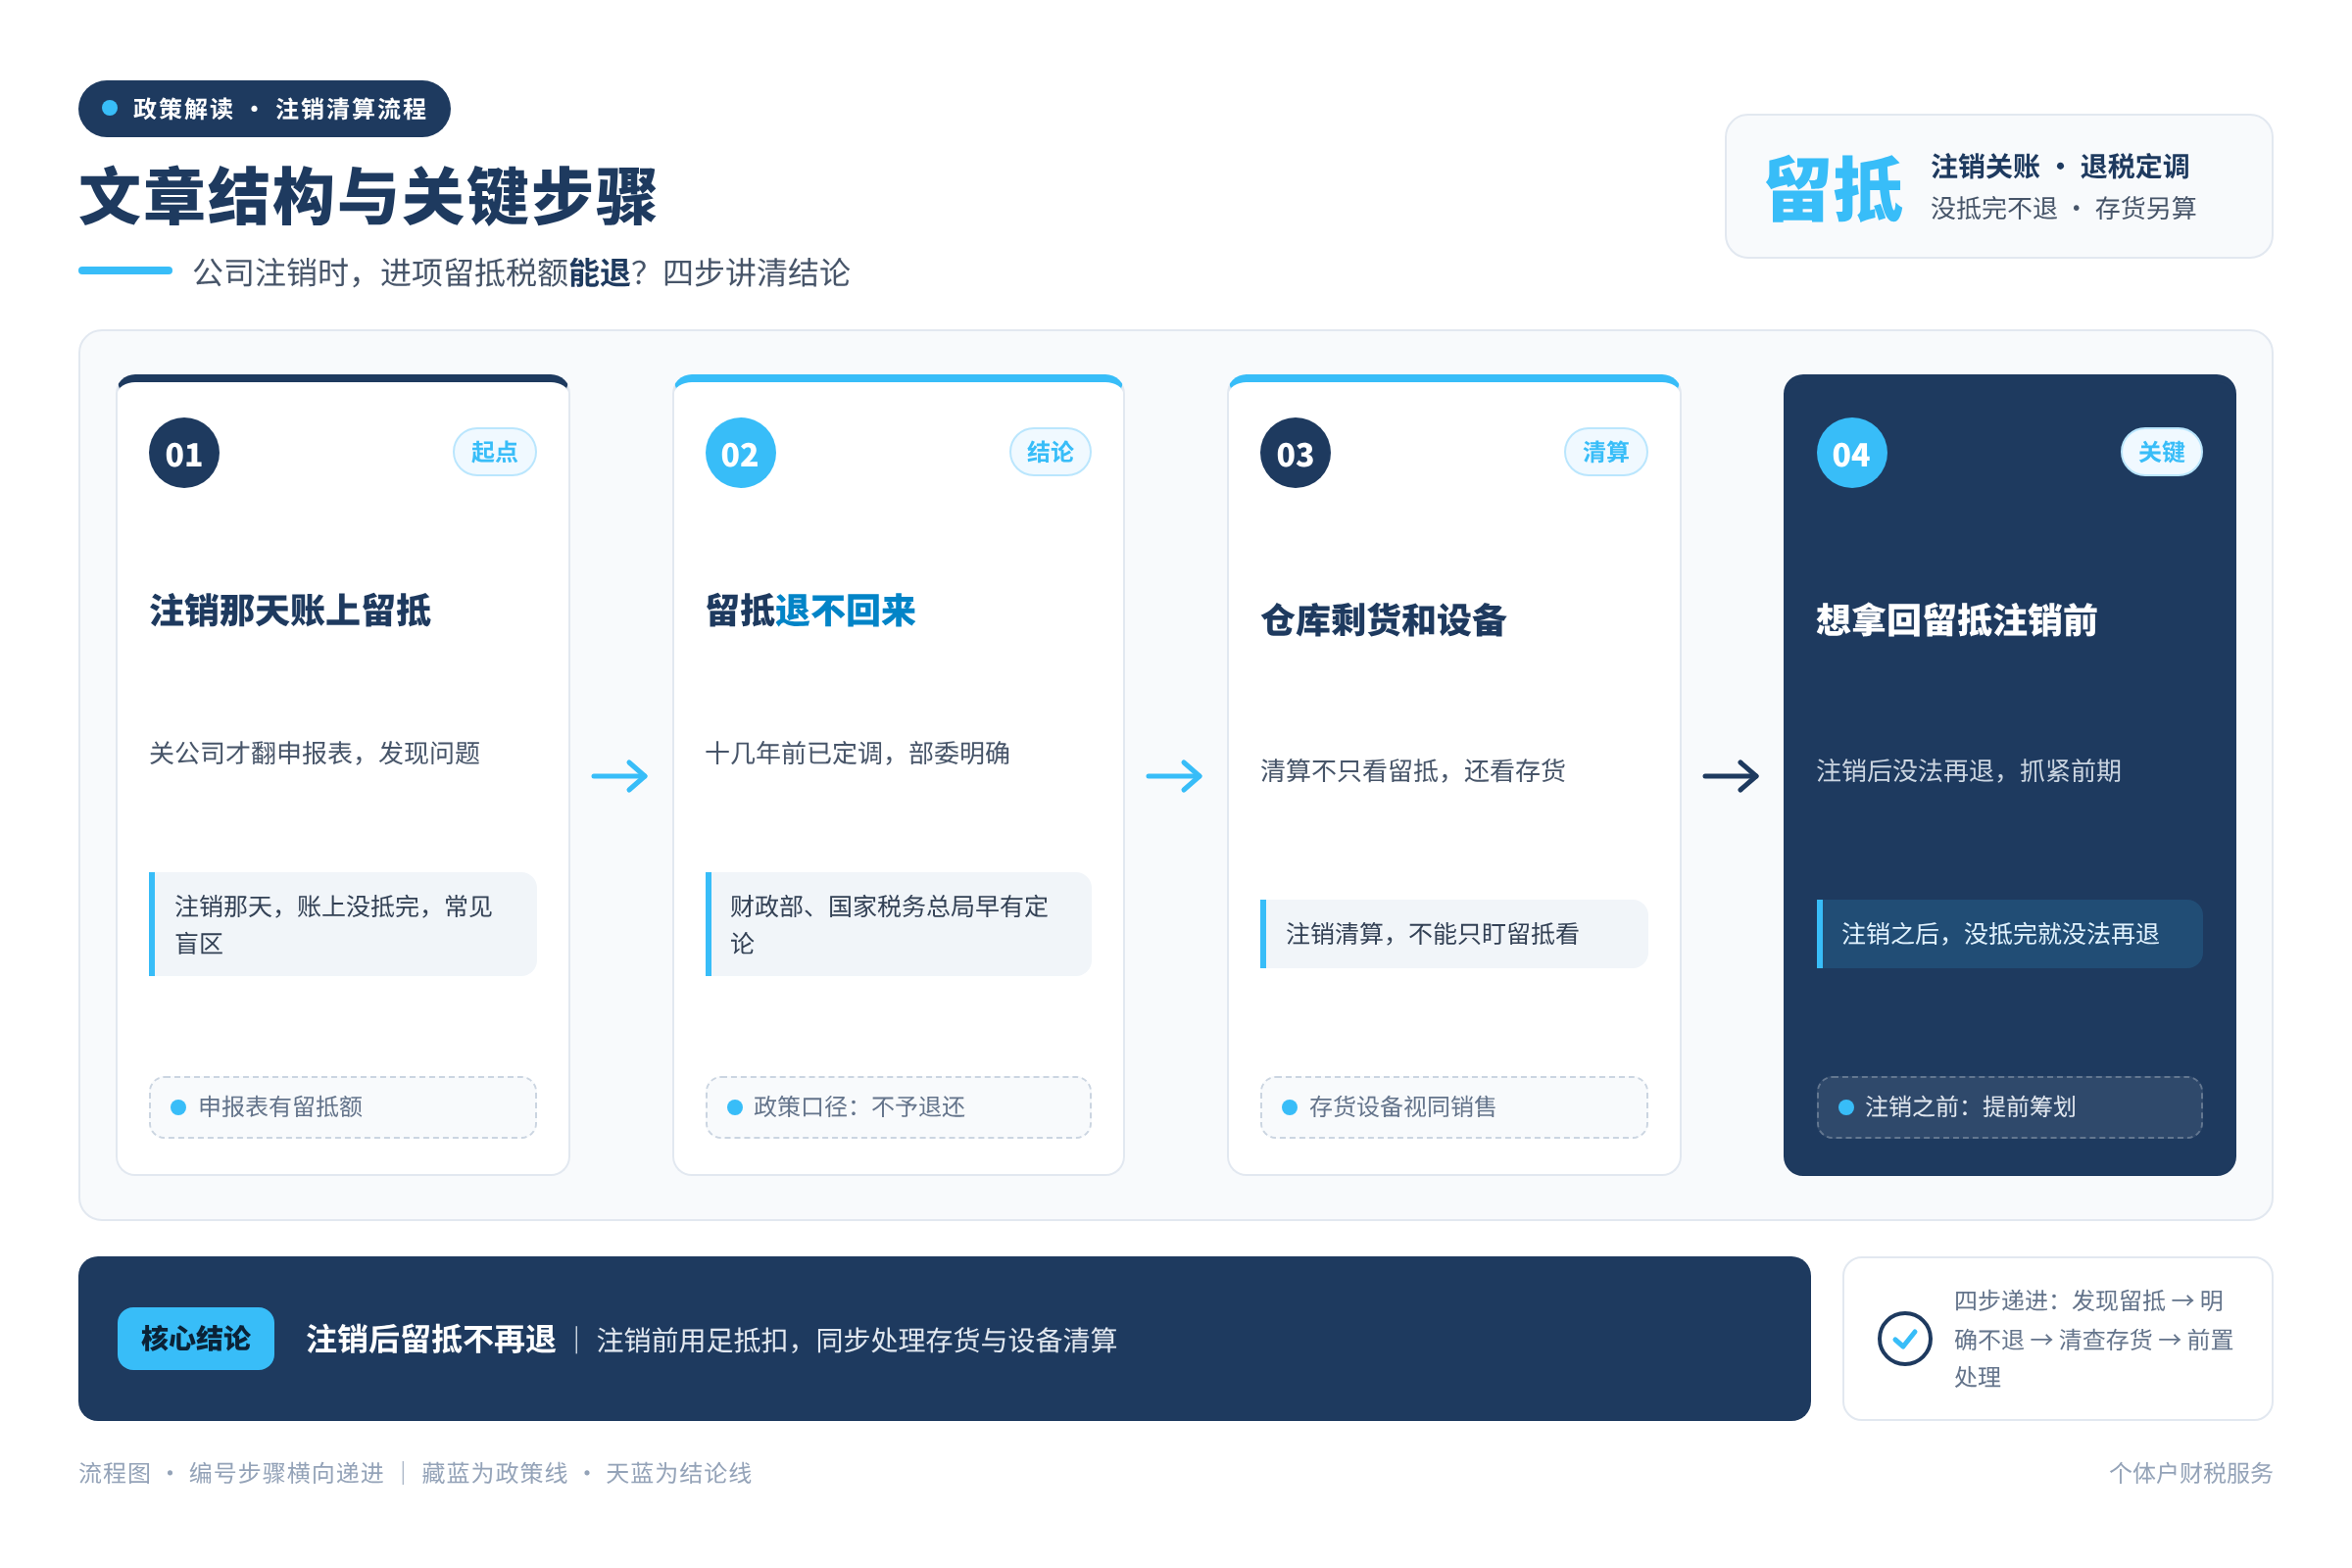Screen dimensions: 2352x1568
Task: Click the 政策口径：不予退还 dashed chip
Action: (x=898, y=1107)
